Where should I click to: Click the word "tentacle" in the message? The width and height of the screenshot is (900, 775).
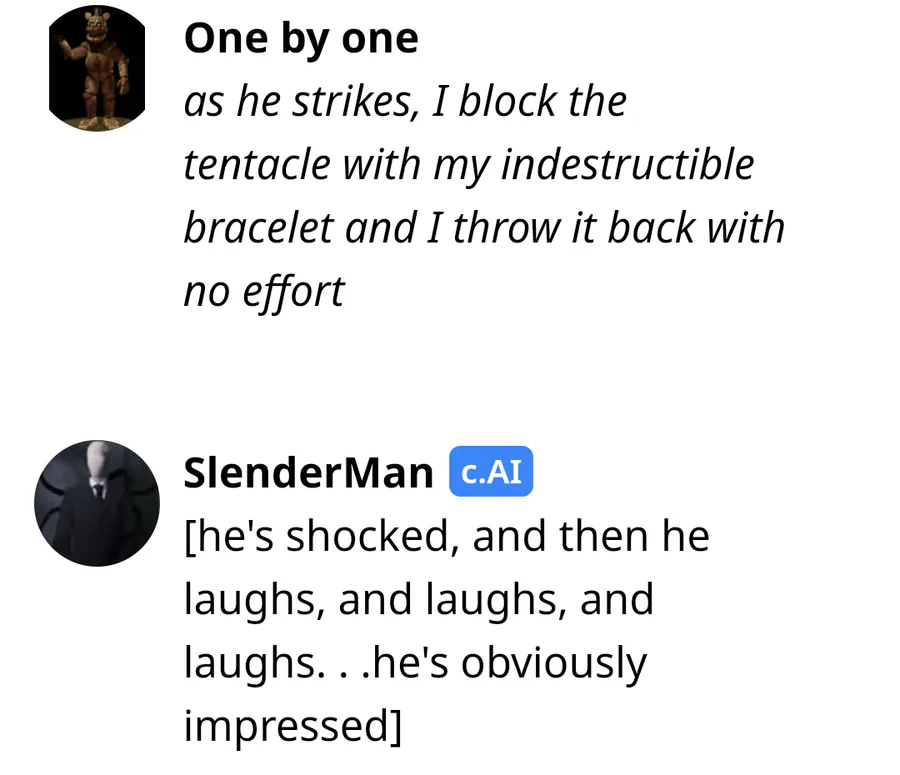256,165
